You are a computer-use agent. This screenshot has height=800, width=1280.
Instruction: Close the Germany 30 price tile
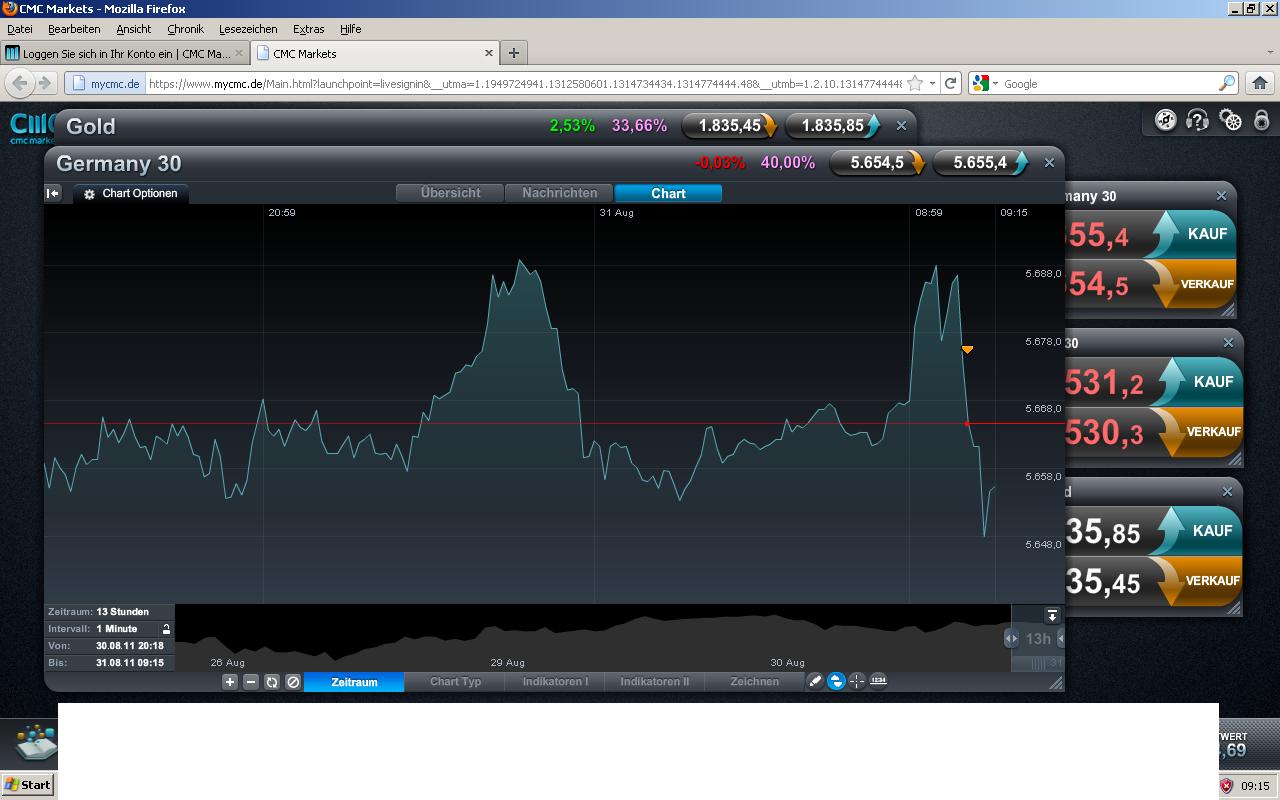(x=1221, y=196)
